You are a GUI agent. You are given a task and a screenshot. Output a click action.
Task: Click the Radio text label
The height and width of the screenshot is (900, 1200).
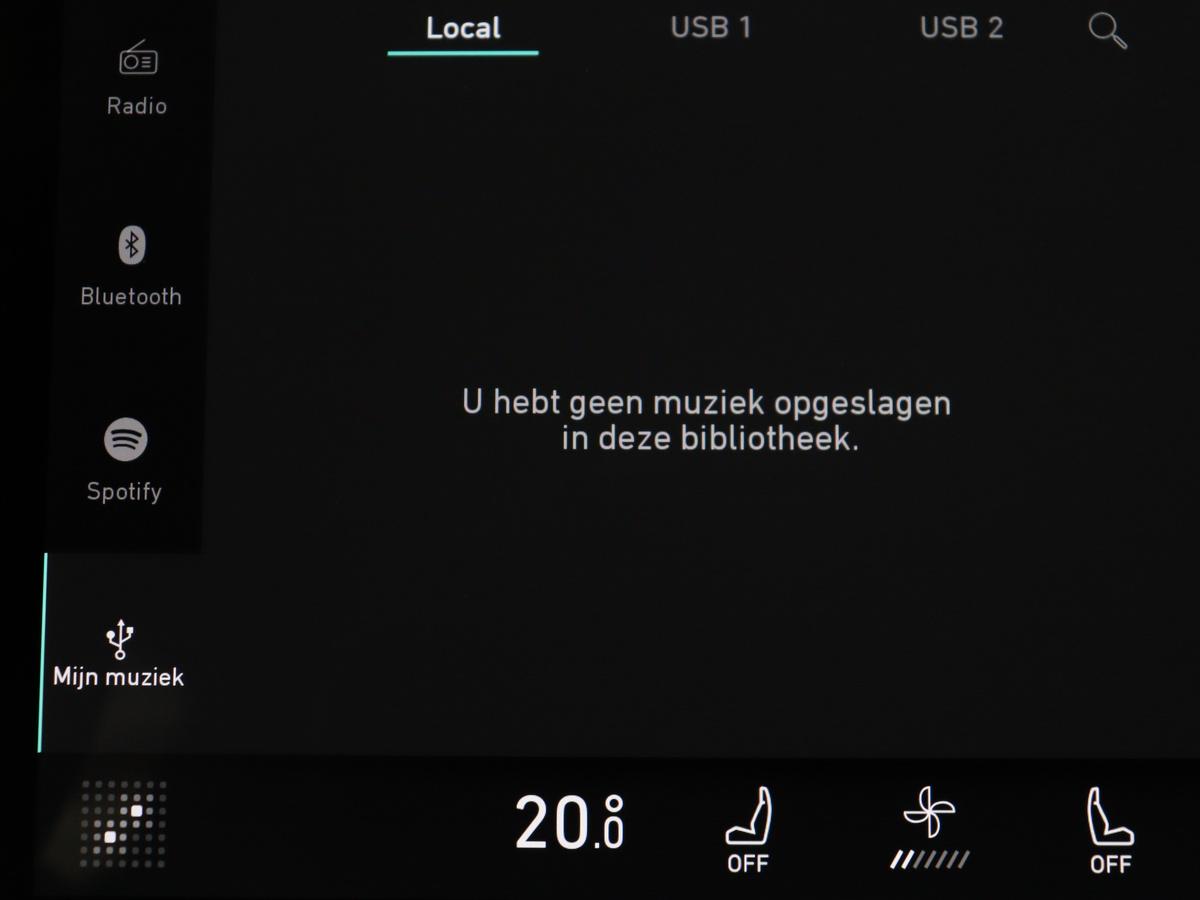click(x=137, y=105)
